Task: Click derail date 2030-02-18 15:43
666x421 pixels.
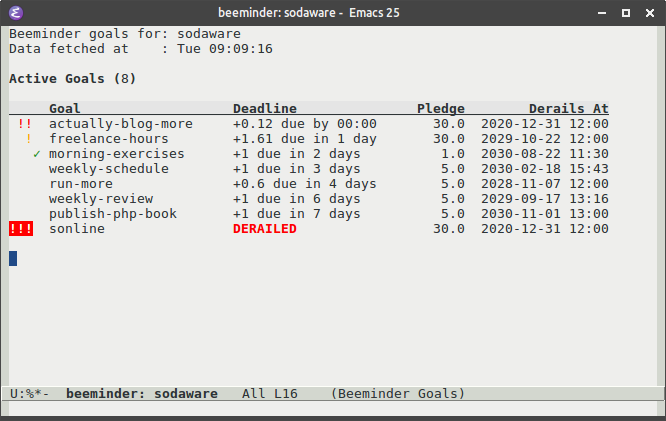Action: [x=545, y=169]
